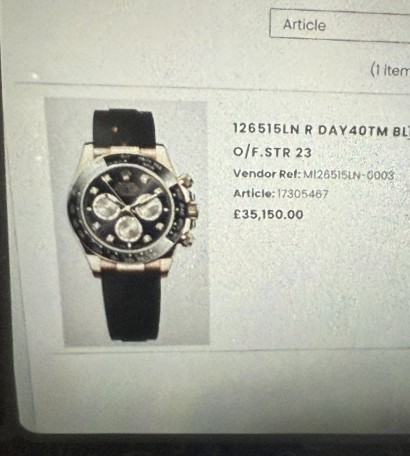
Task: Select vendor reference MI26515LN-0003
Action: (x=349, y=175)
